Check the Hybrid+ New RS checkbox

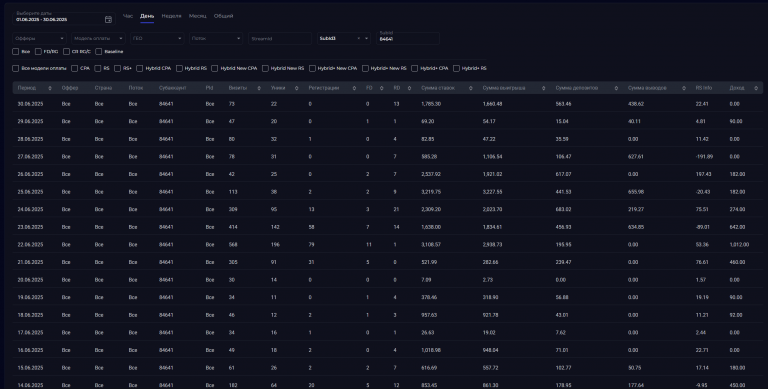(x=365, y=69)
